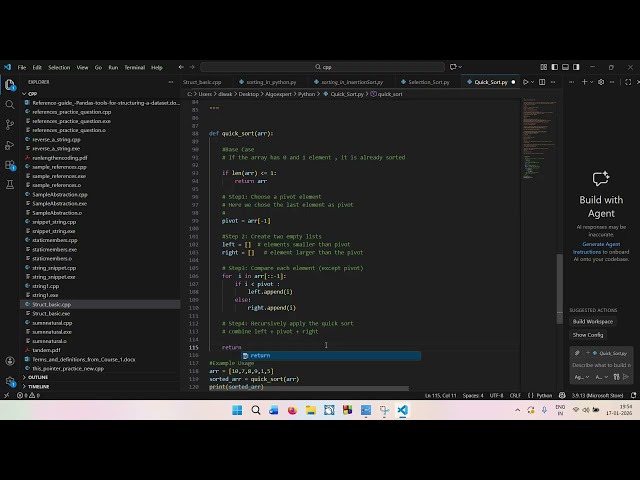Open notifications bell in status bar
The width and height of the screenshot is (640, 480).
[x=633, y=395]
